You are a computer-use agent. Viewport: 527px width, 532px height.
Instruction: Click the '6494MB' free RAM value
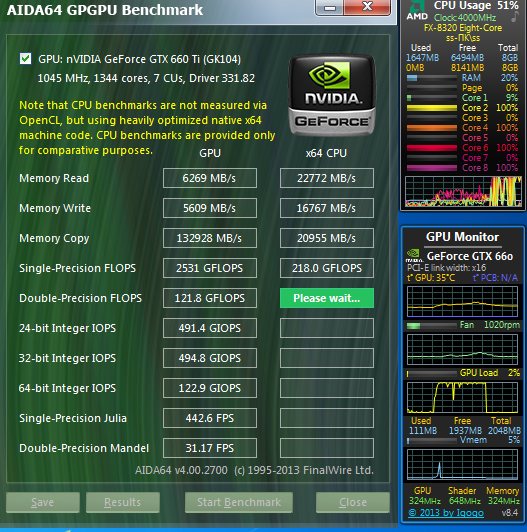[467, 58]
